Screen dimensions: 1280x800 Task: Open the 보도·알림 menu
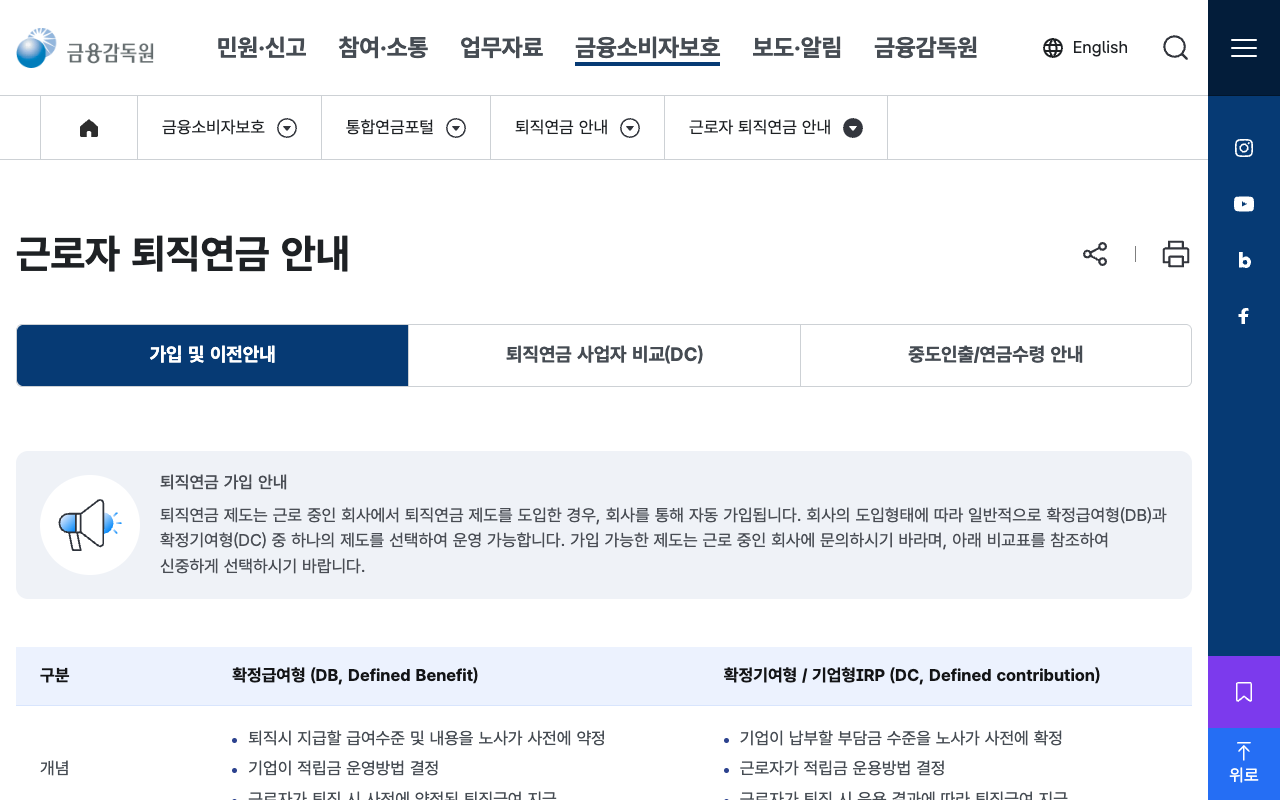pos(797,48)
